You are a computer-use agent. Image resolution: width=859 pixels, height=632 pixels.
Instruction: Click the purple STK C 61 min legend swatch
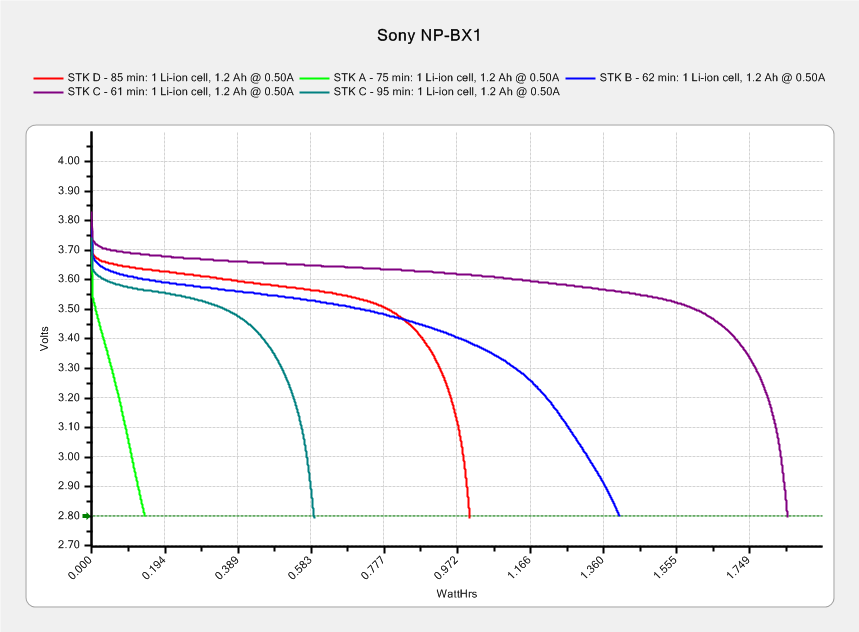48,92
